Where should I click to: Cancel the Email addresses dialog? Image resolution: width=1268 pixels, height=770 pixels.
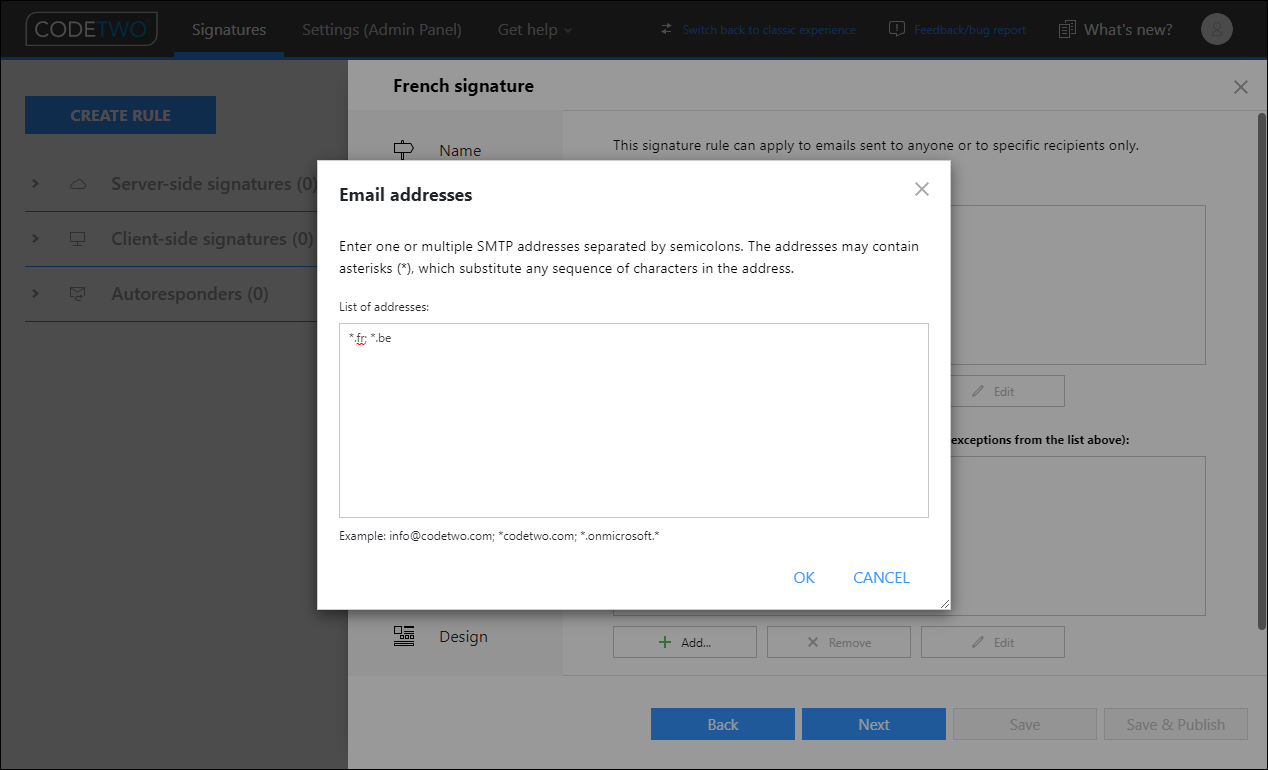(881, 577)
